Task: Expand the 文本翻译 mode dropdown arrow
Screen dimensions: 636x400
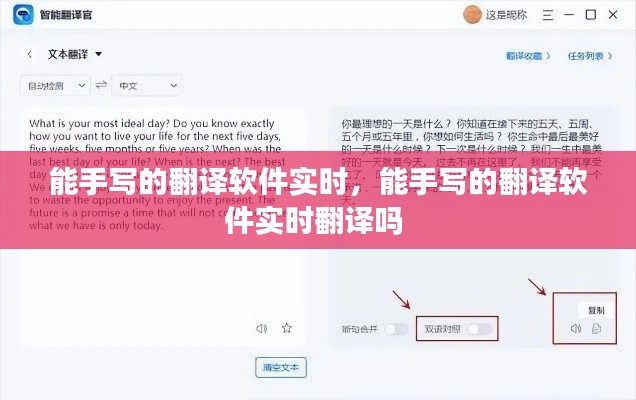Action: (x=99, y=54)
